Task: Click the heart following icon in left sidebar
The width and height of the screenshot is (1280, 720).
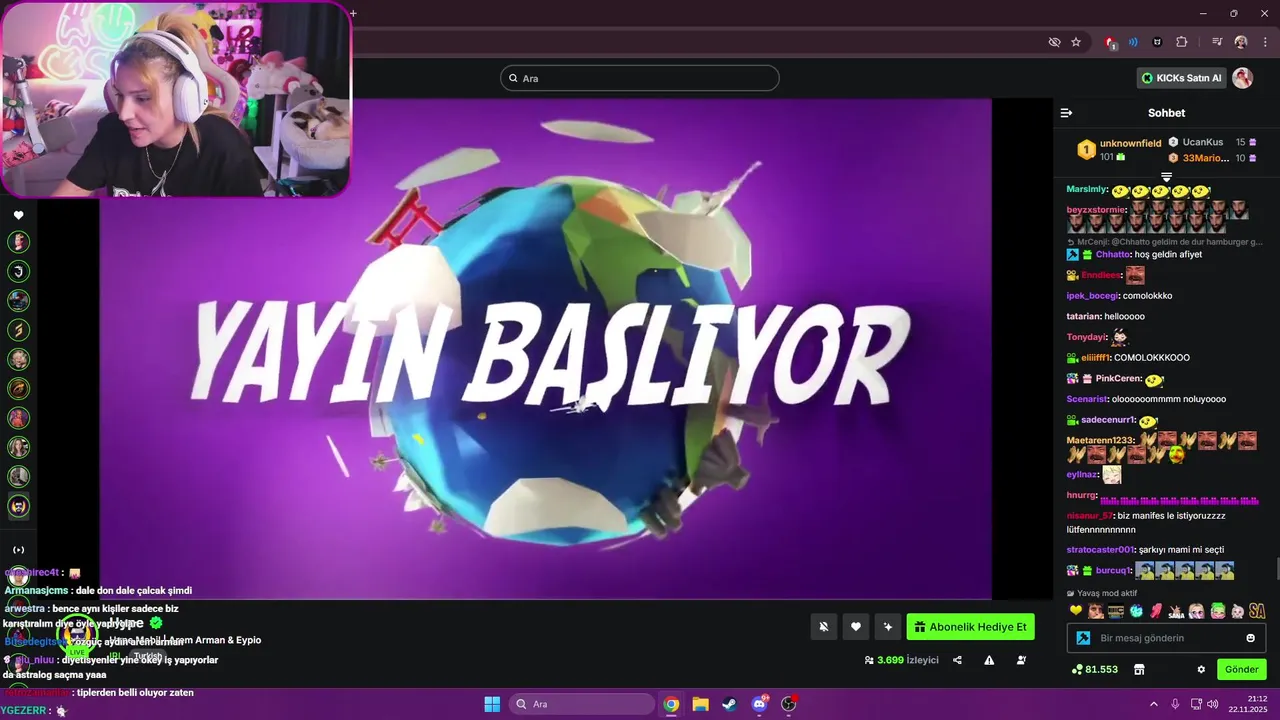Action: 18,215
